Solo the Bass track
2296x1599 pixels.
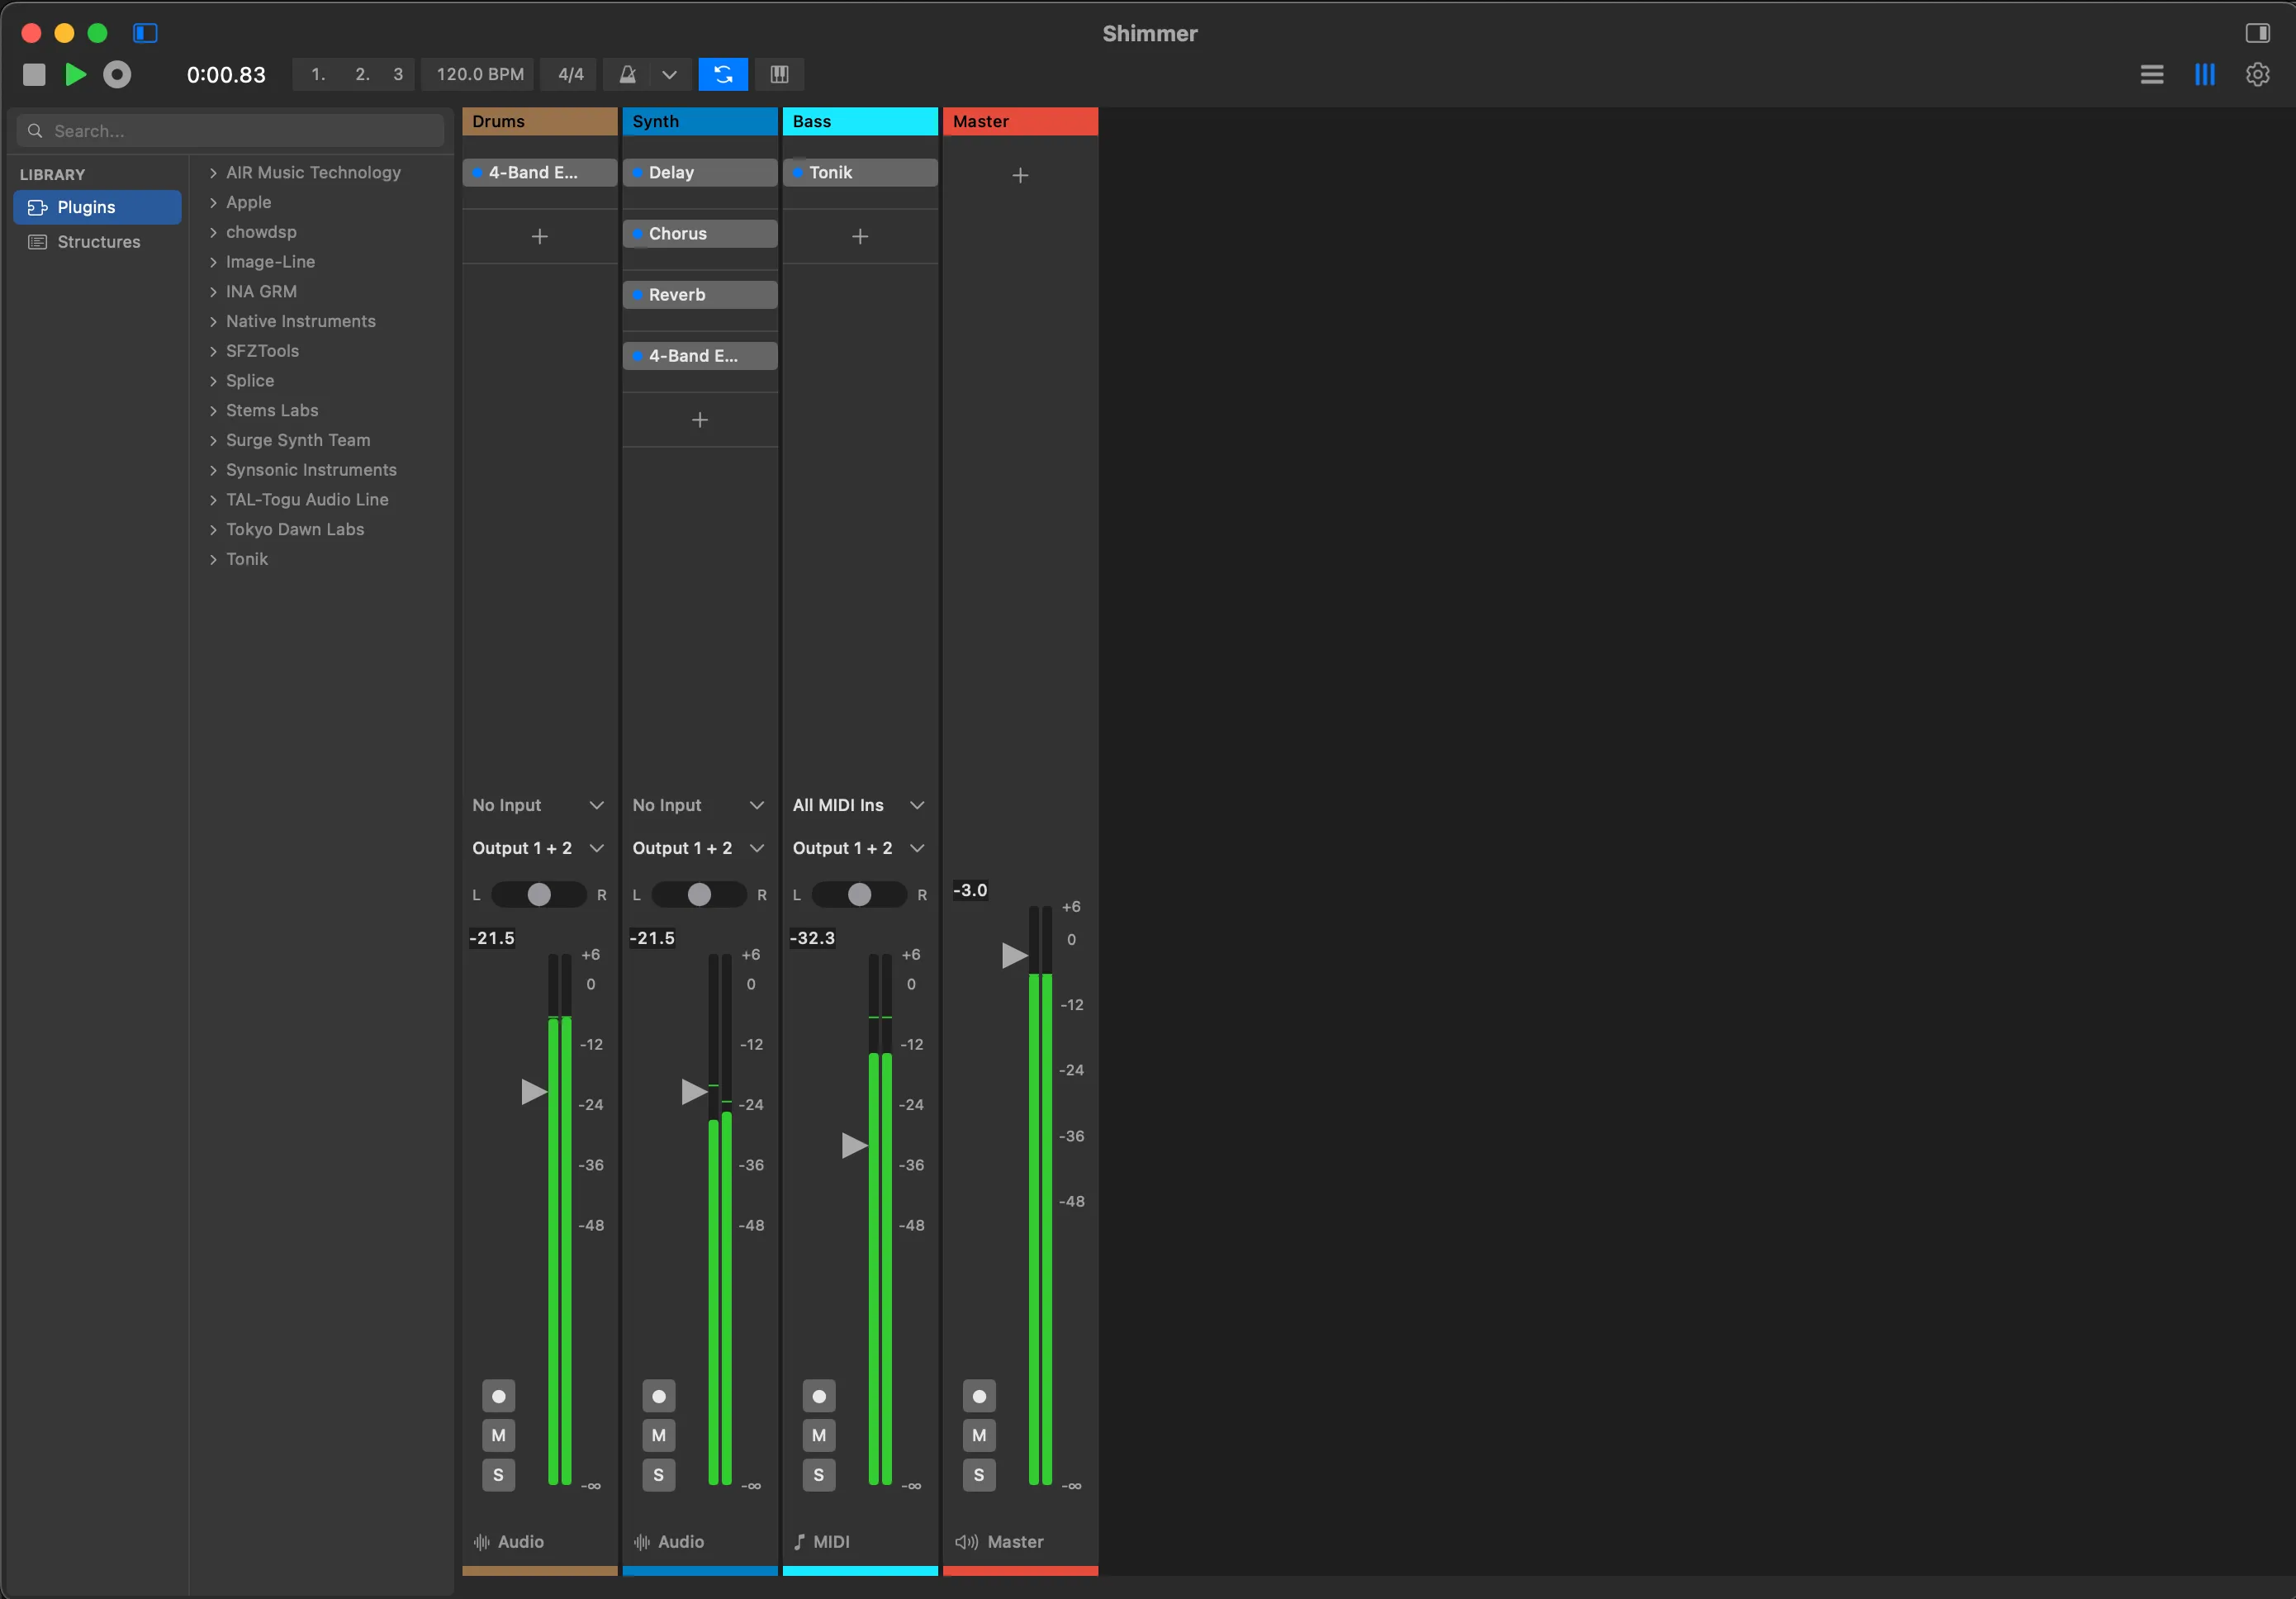click(819, 1475)
